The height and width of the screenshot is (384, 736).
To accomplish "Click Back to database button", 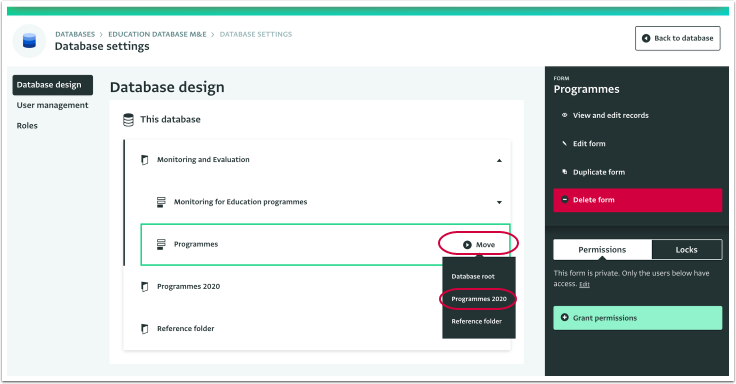I will (x=677, y=38).
